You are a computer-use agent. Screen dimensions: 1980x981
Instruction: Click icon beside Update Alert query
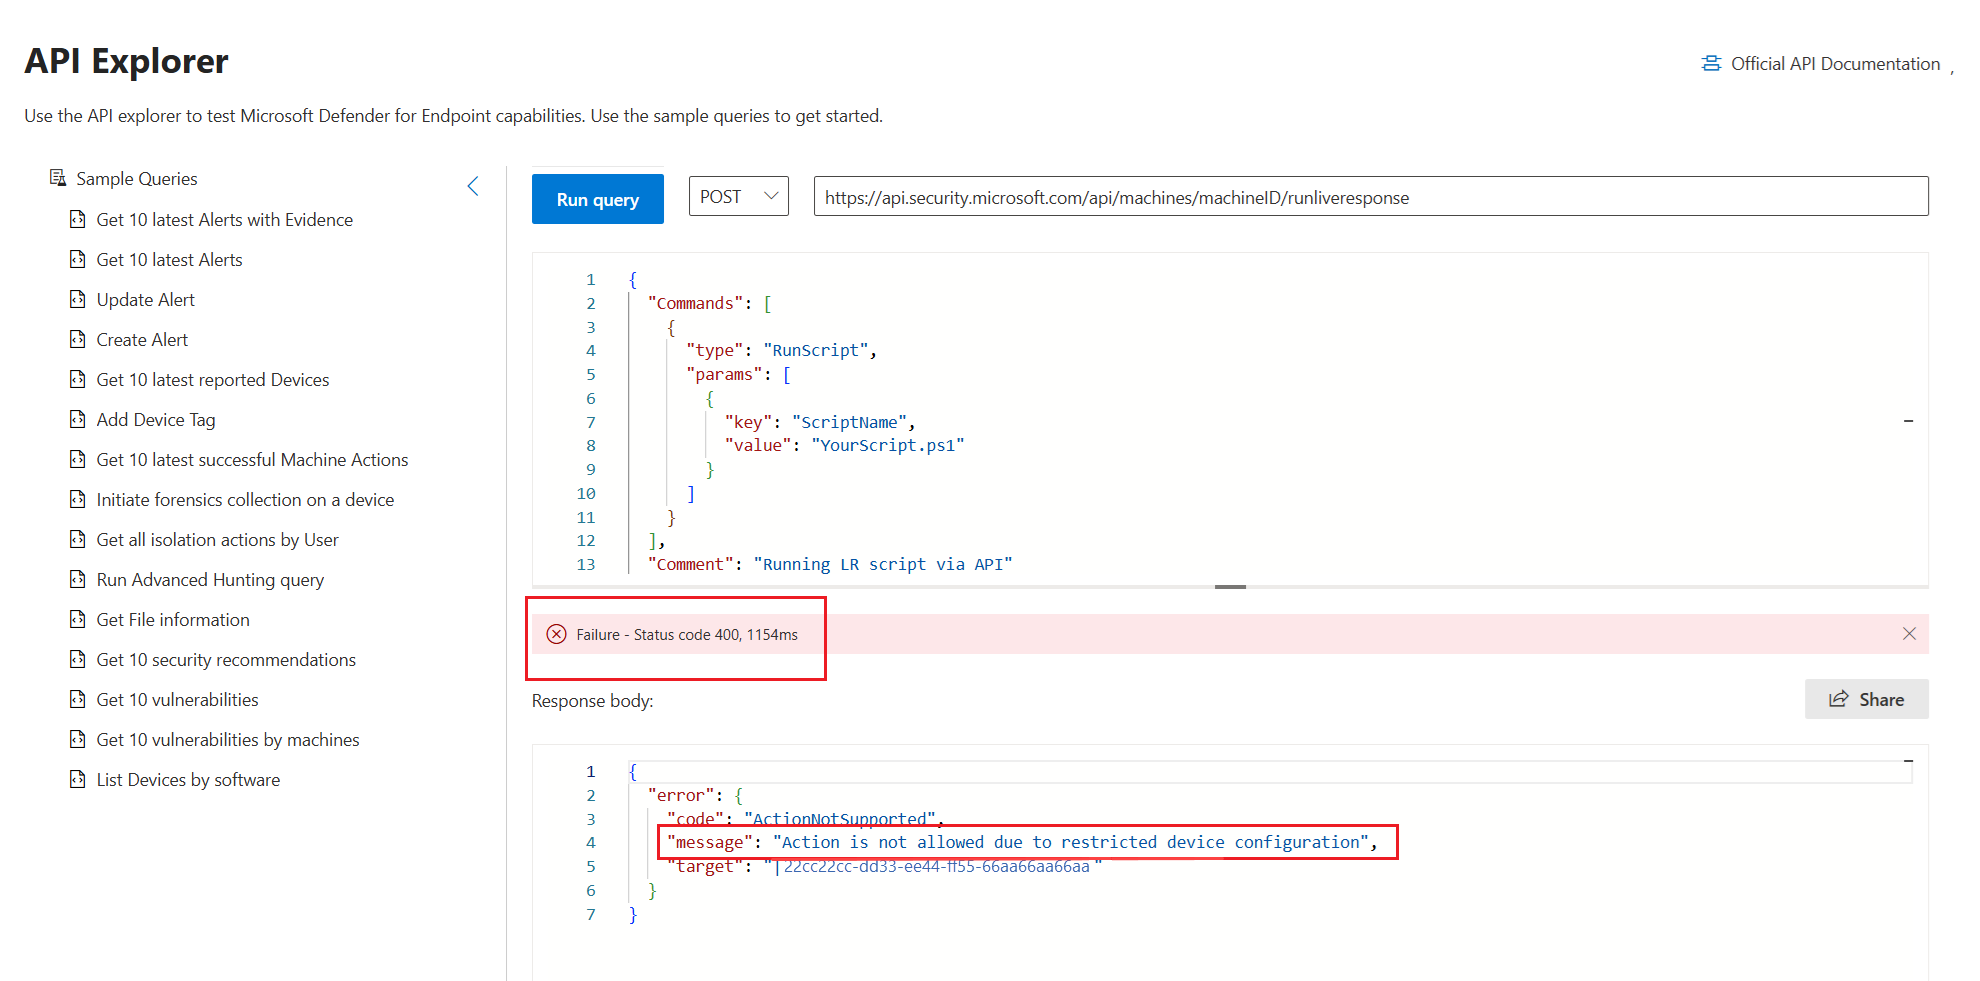[x=78, y=299]
